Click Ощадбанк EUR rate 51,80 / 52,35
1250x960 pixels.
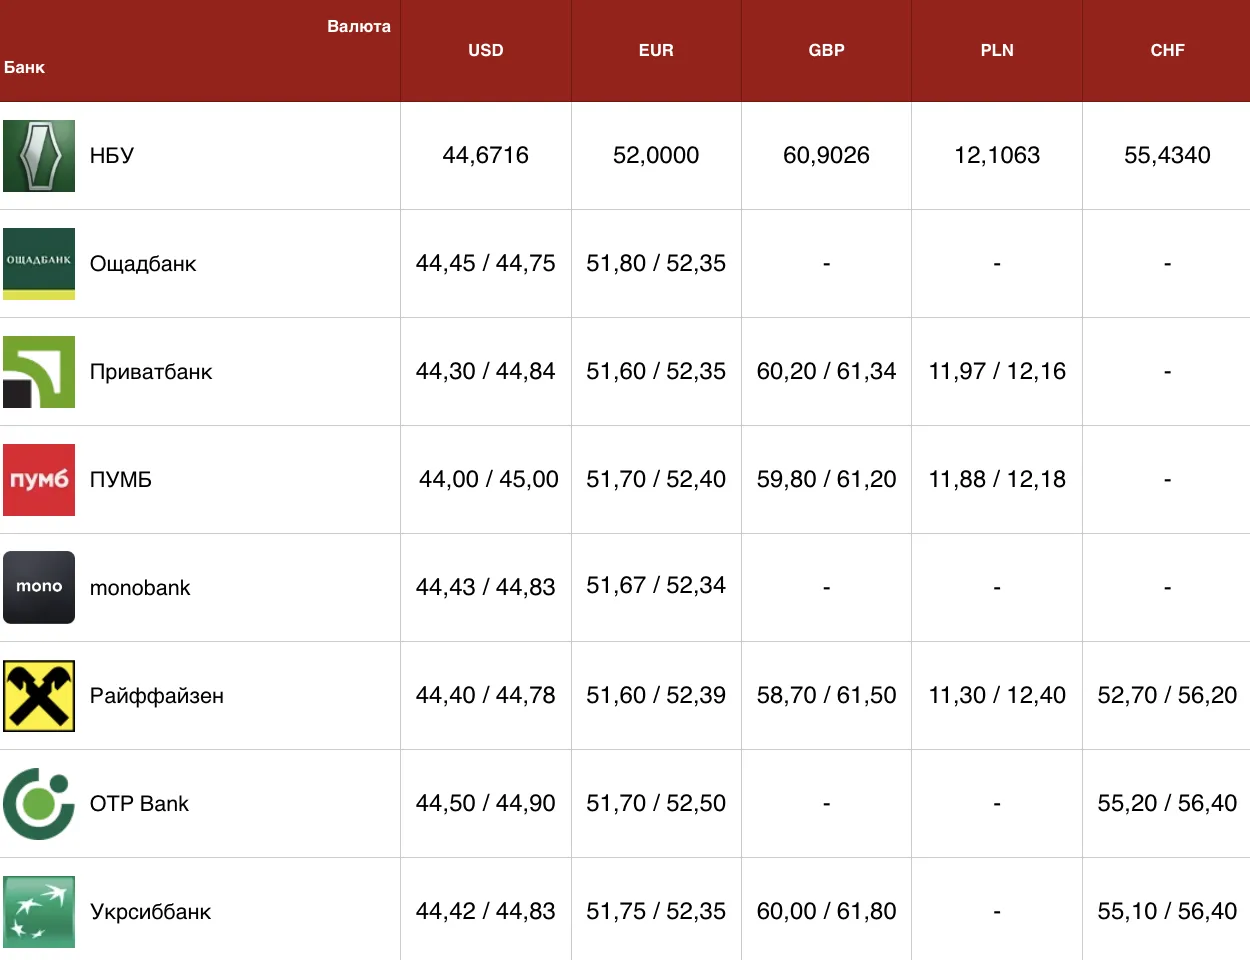(x=656, y=264)
